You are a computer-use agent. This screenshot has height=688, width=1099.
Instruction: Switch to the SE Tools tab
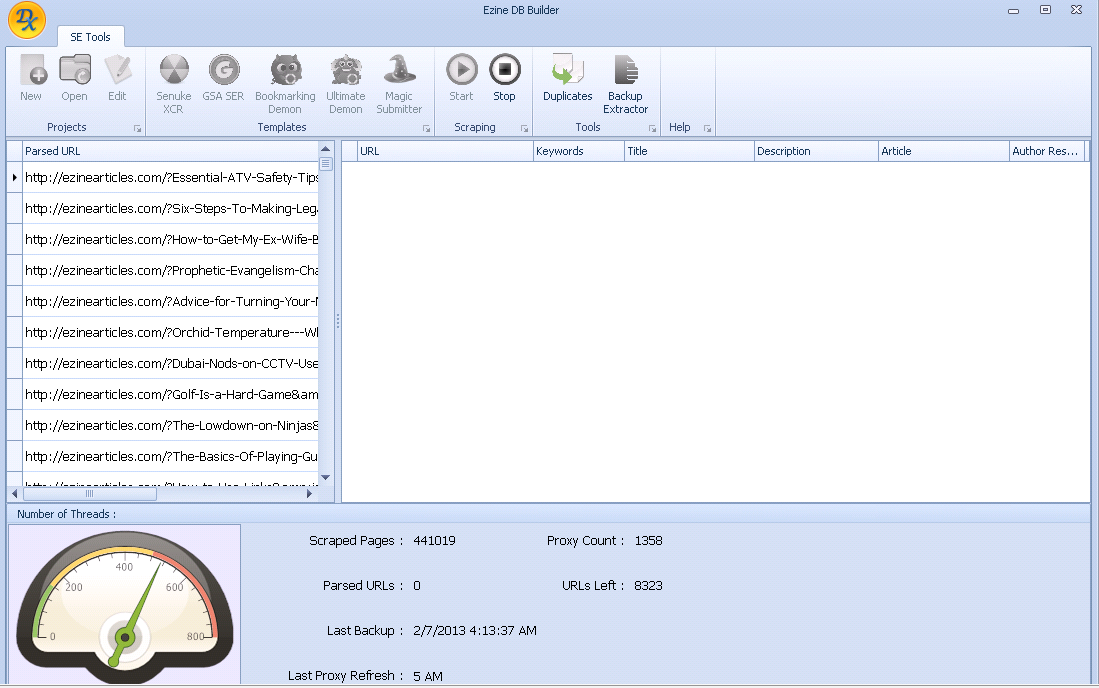(90, 37)
